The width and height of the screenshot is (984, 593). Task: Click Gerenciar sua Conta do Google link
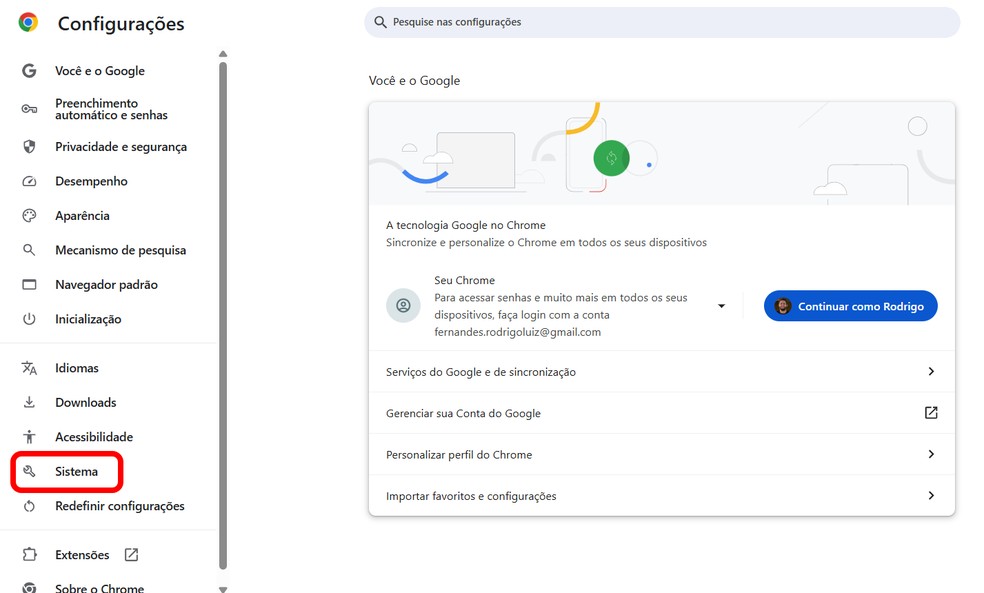coord(463,413)
